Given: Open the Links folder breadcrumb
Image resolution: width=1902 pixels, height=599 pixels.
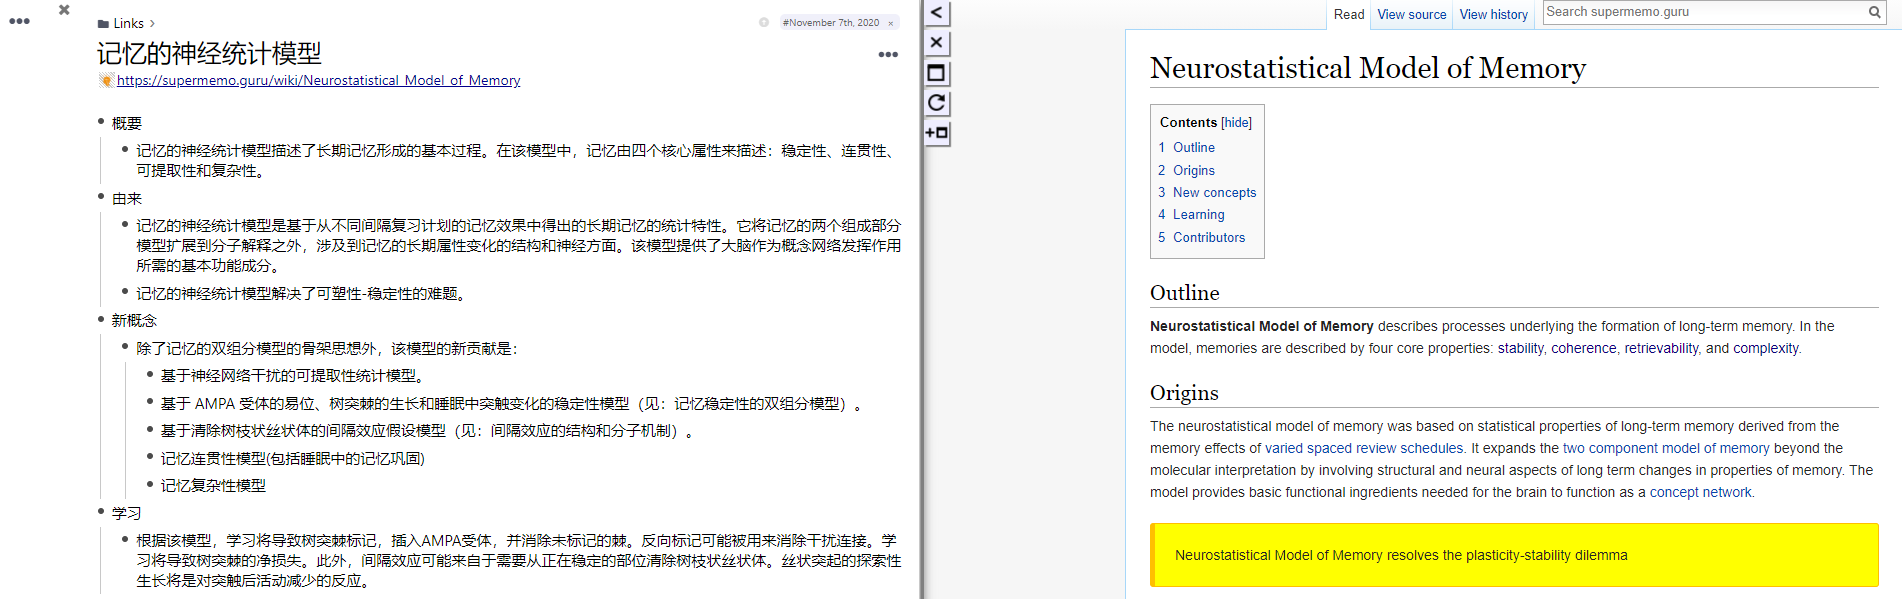Looking at the screenshot, I should tap(128, 23).
